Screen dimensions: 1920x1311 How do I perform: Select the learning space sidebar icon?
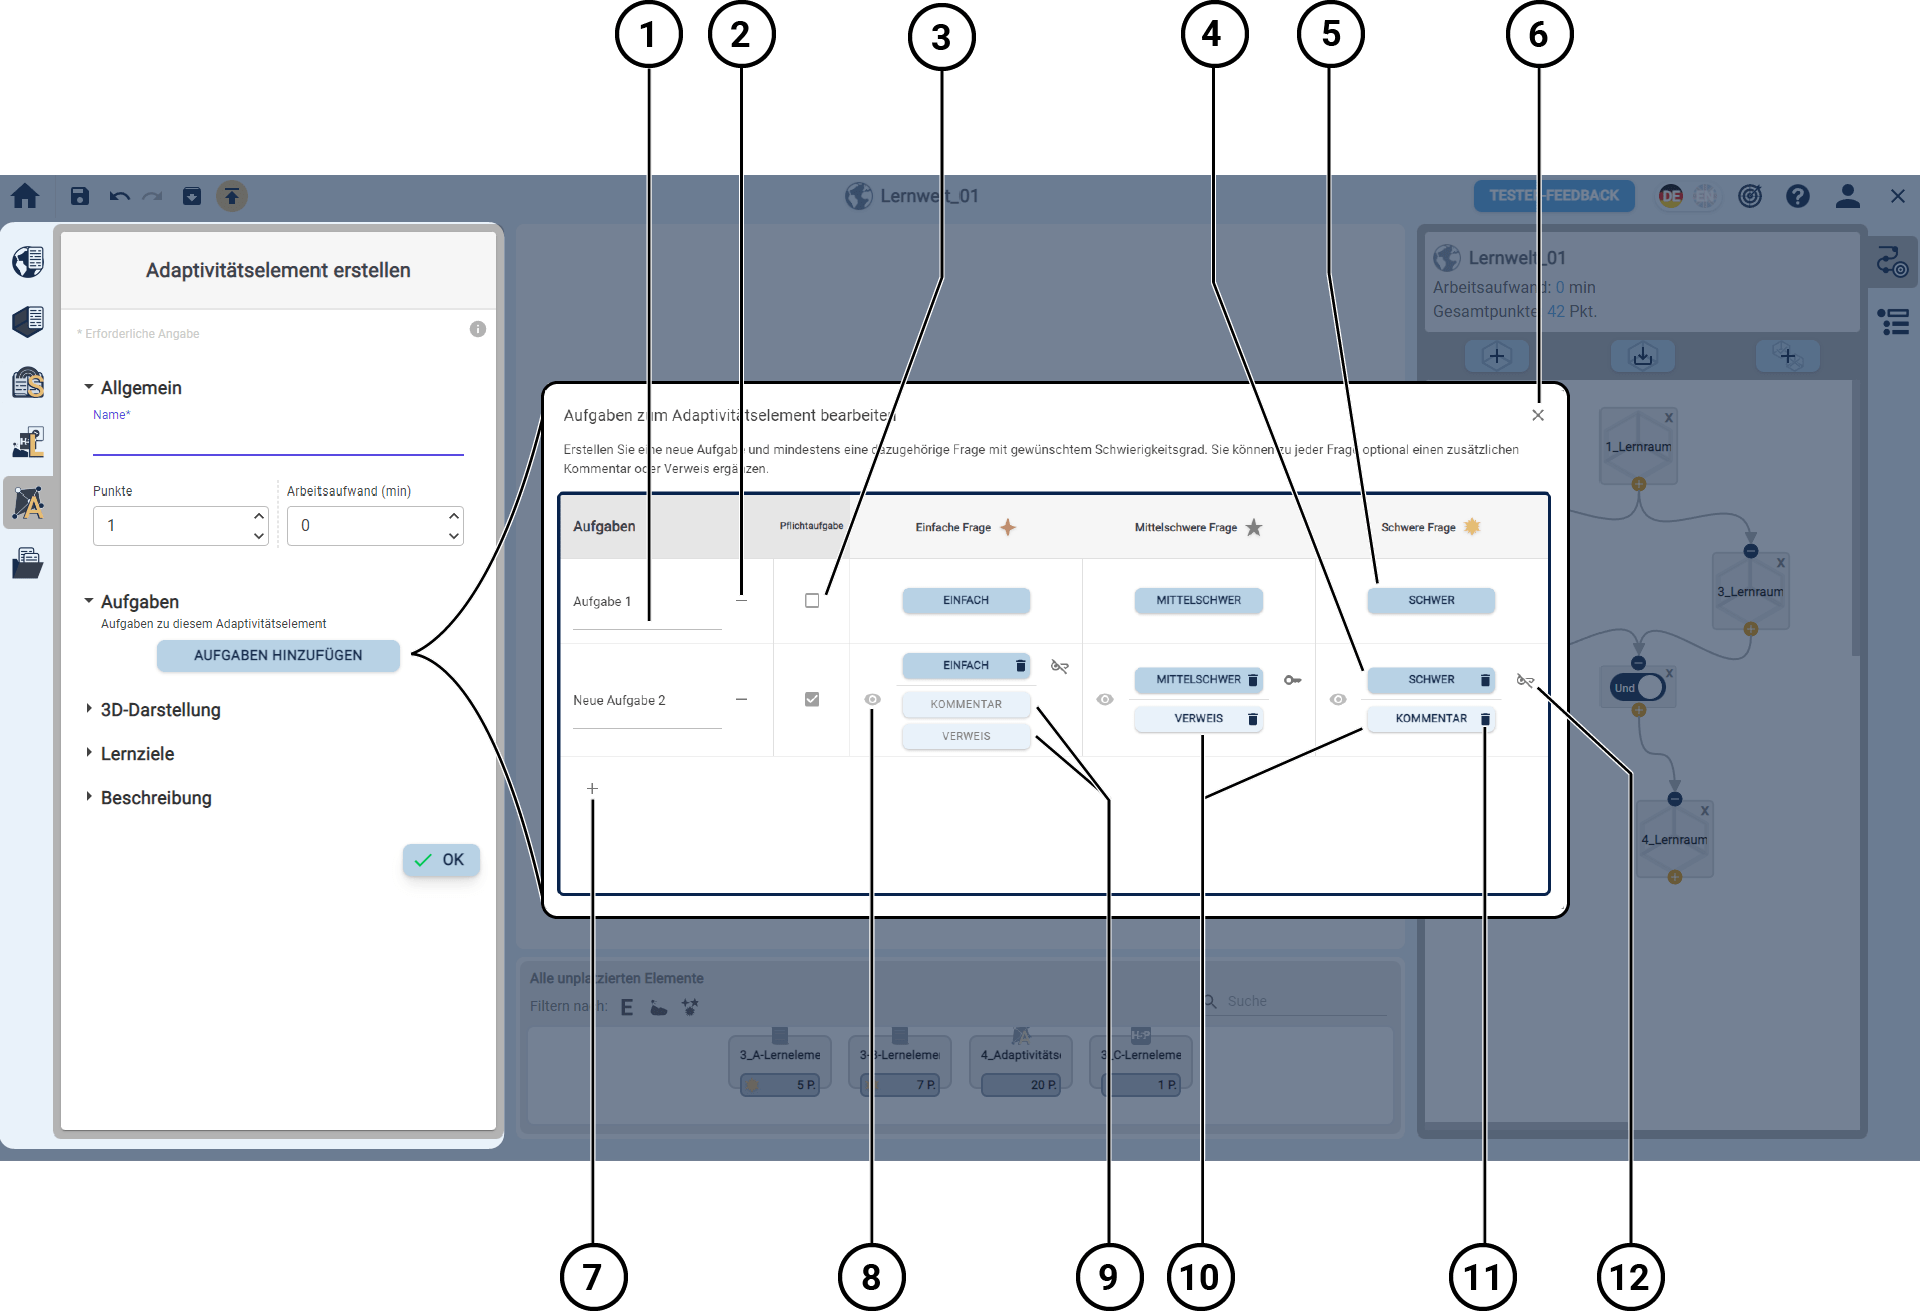[x=28, y=321]
